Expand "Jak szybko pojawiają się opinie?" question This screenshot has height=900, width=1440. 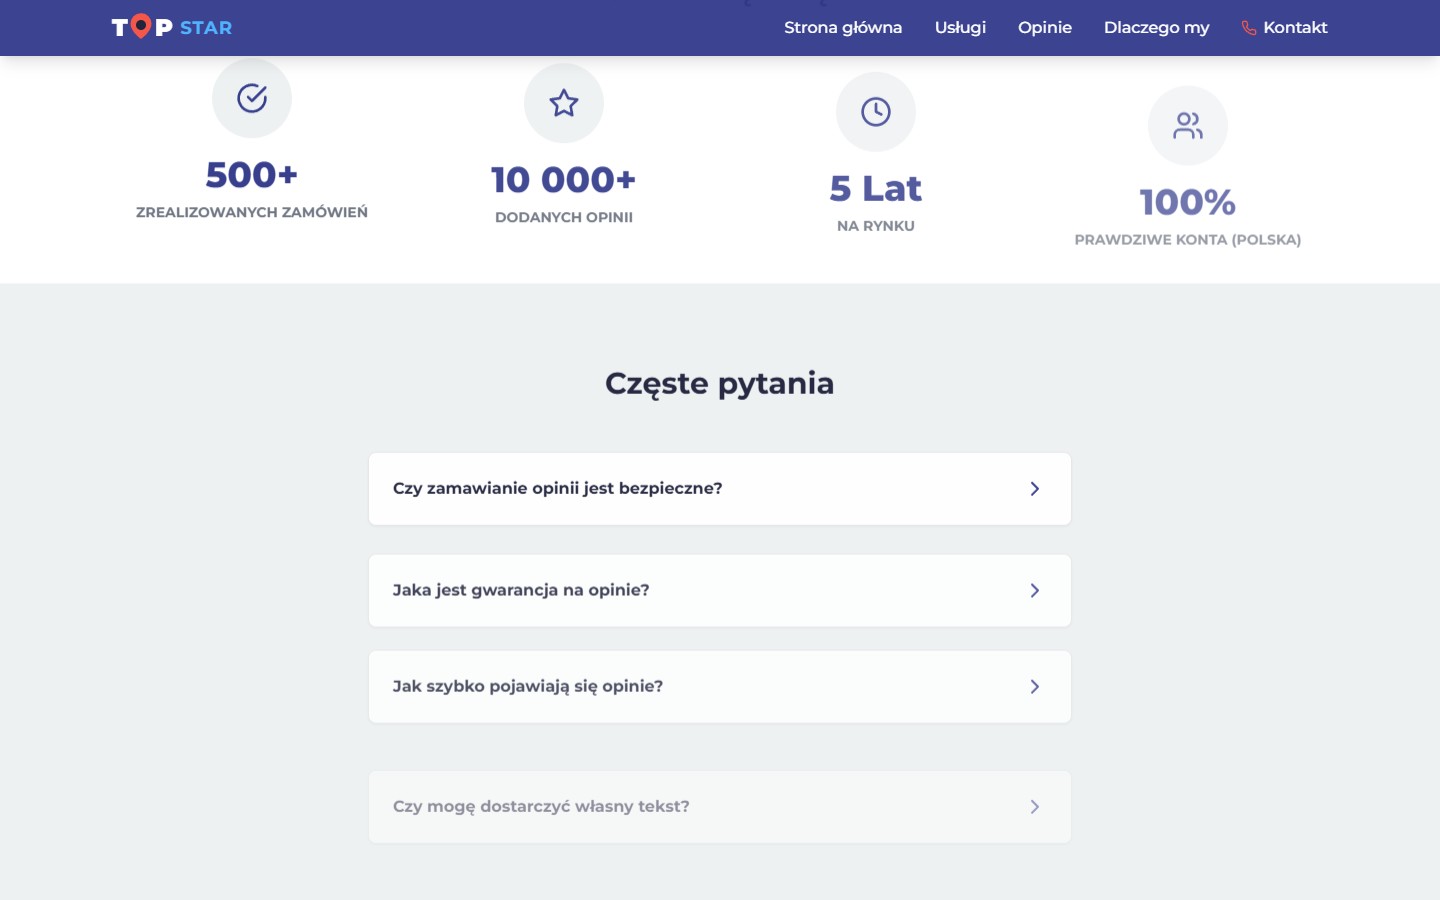click(x=720, y=687)
